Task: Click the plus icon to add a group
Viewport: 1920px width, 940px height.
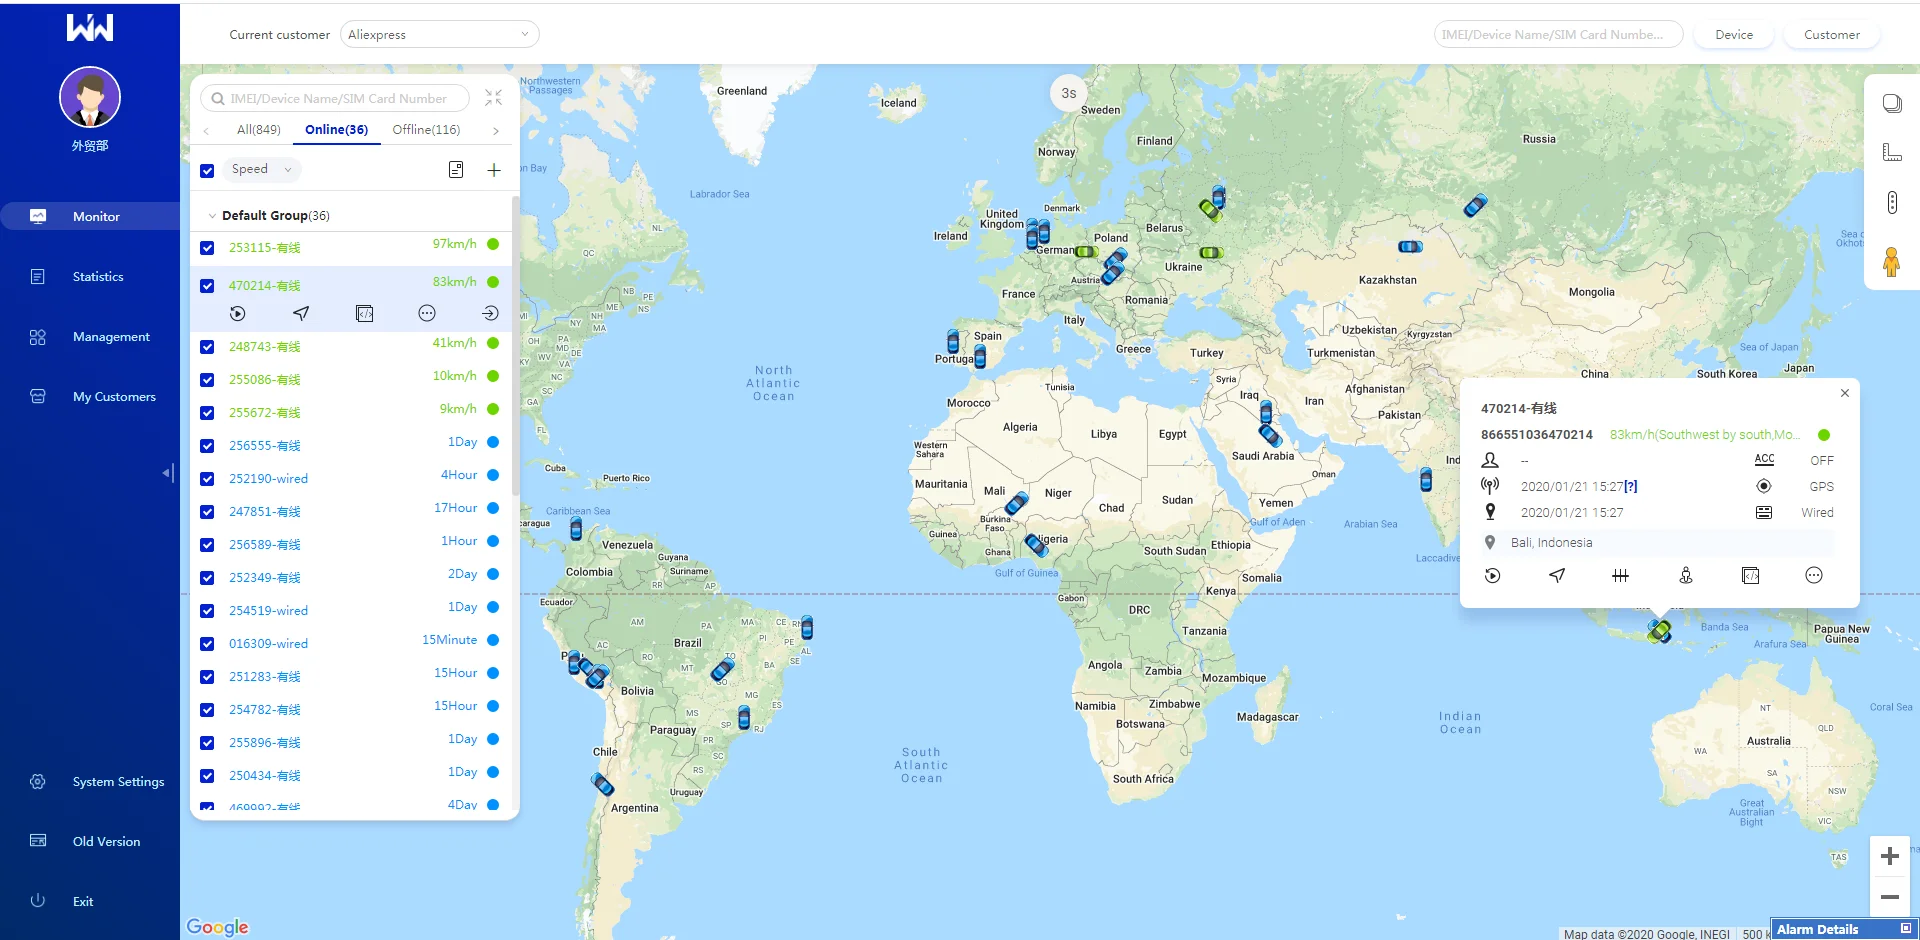Action: (x=494, y=170)
